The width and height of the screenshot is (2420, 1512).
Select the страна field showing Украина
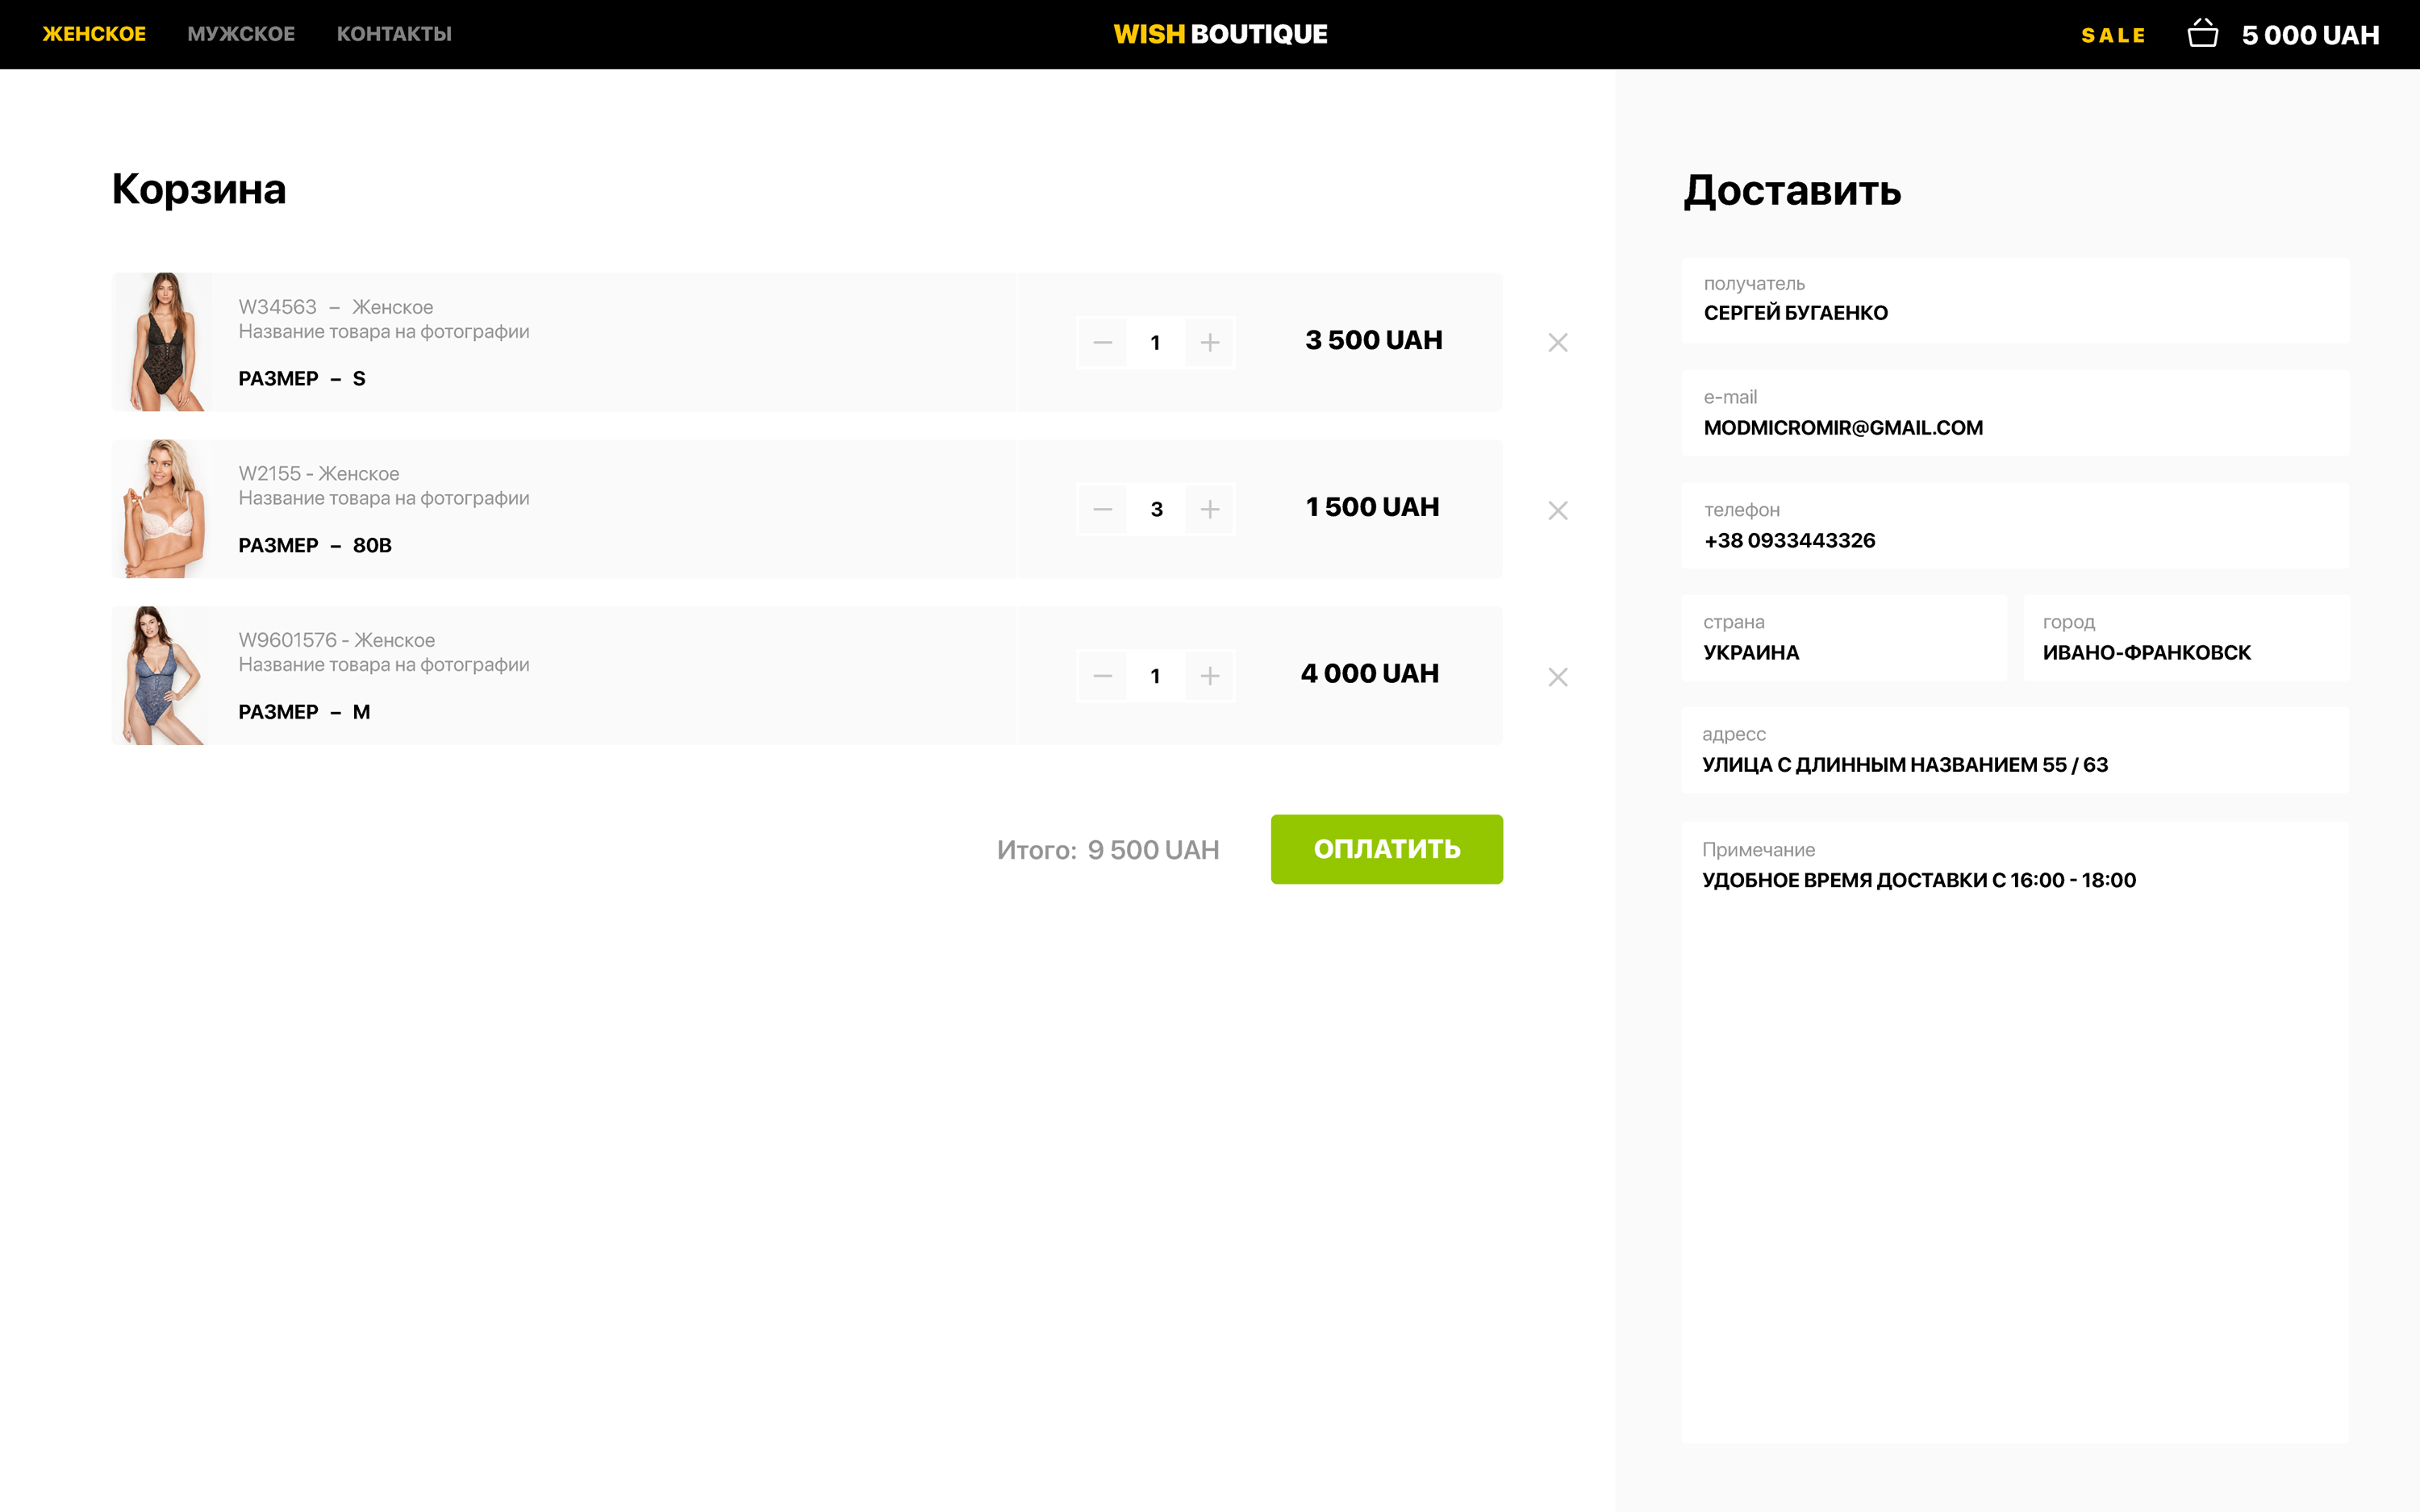click(1843, 639)
